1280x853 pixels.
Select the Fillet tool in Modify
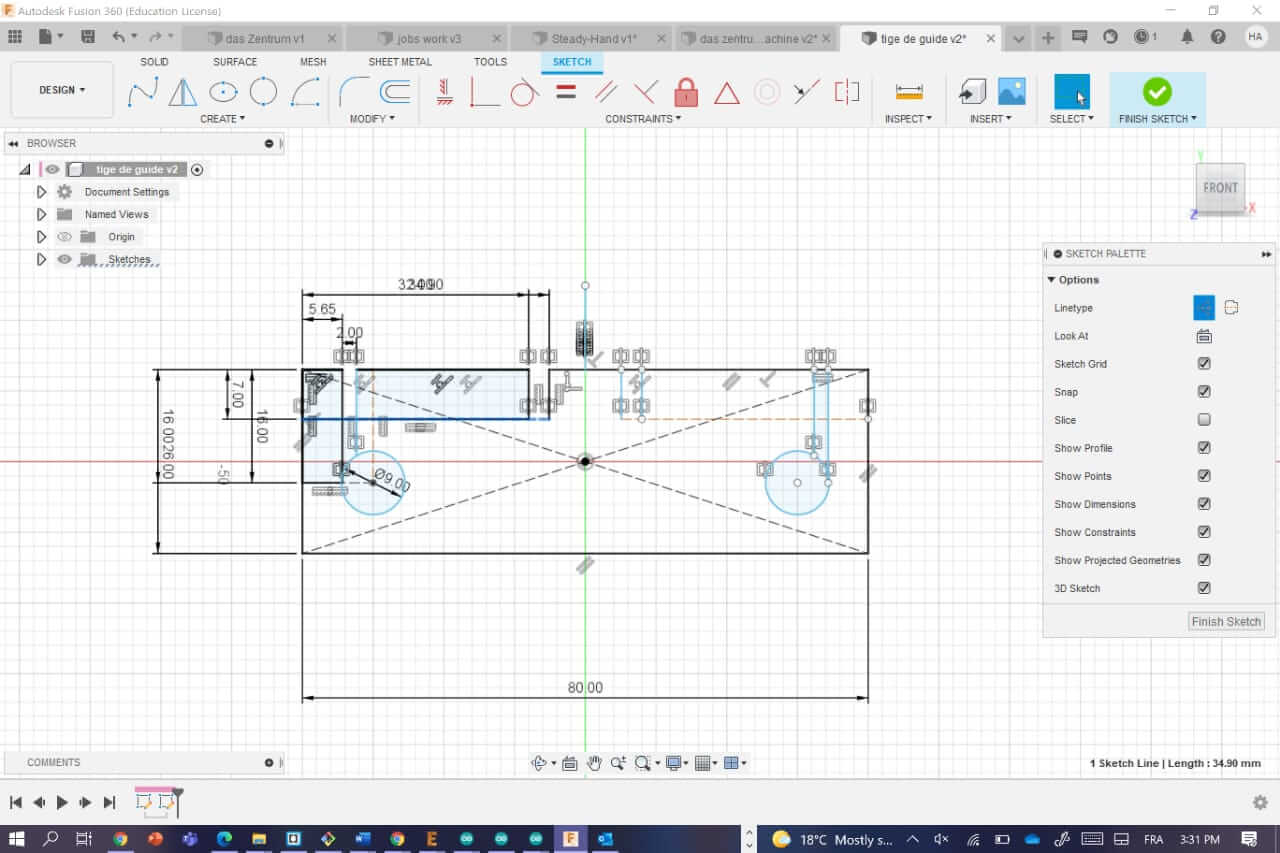[354, 92]
